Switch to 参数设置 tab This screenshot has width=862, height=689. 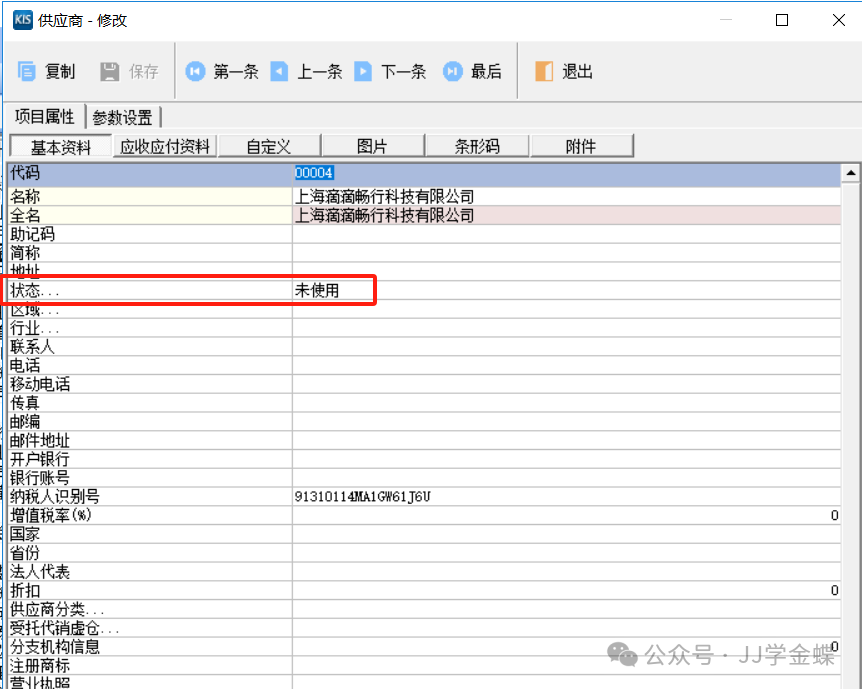(x=122, y=117)
